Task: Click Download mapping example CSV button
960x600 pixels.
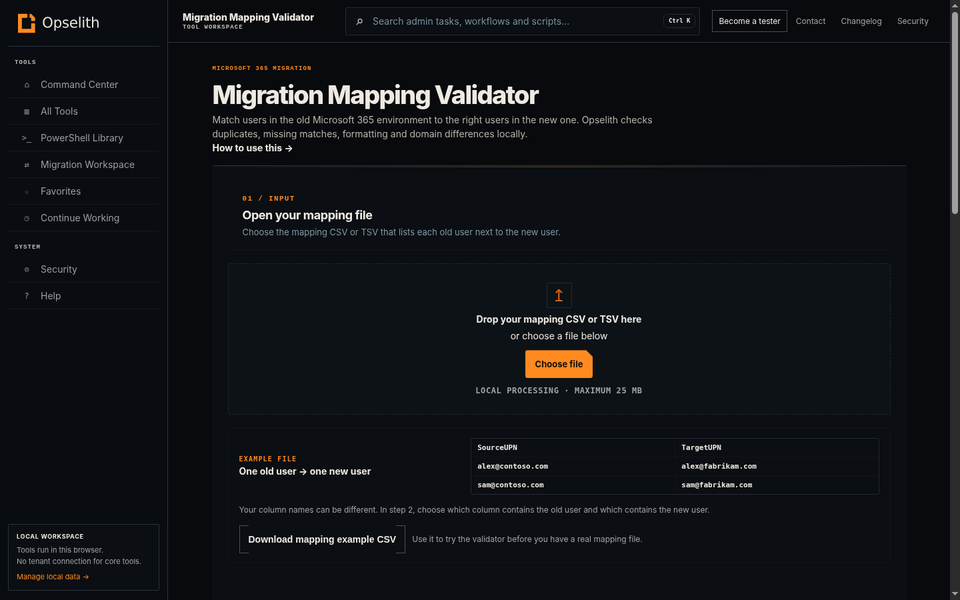Action: click(x=322, y=539)
